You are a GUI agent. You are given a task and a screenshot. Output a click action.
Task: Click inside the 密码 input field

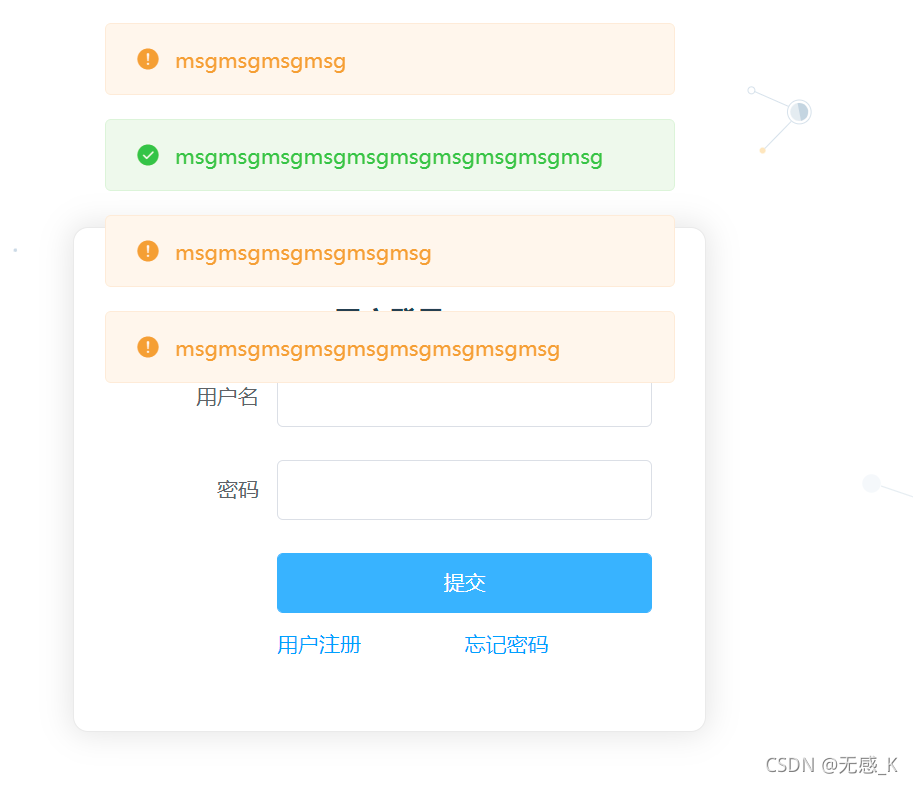click(x=464, y=490)
